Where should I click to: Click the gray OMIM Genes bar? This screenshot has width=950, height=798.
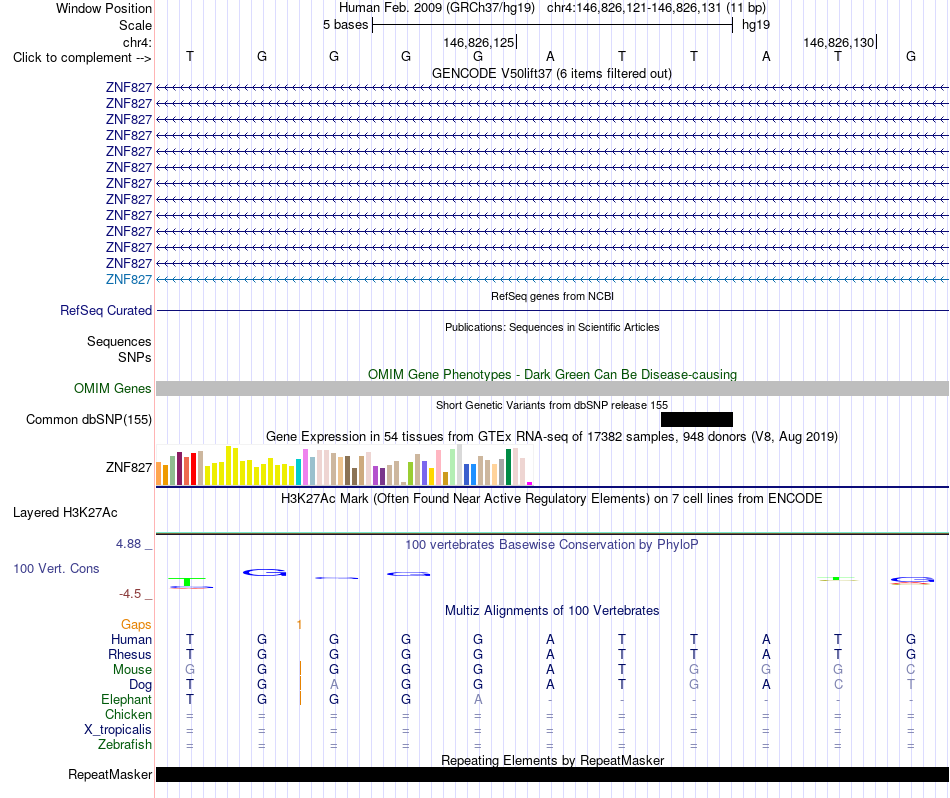click(552, 388)
